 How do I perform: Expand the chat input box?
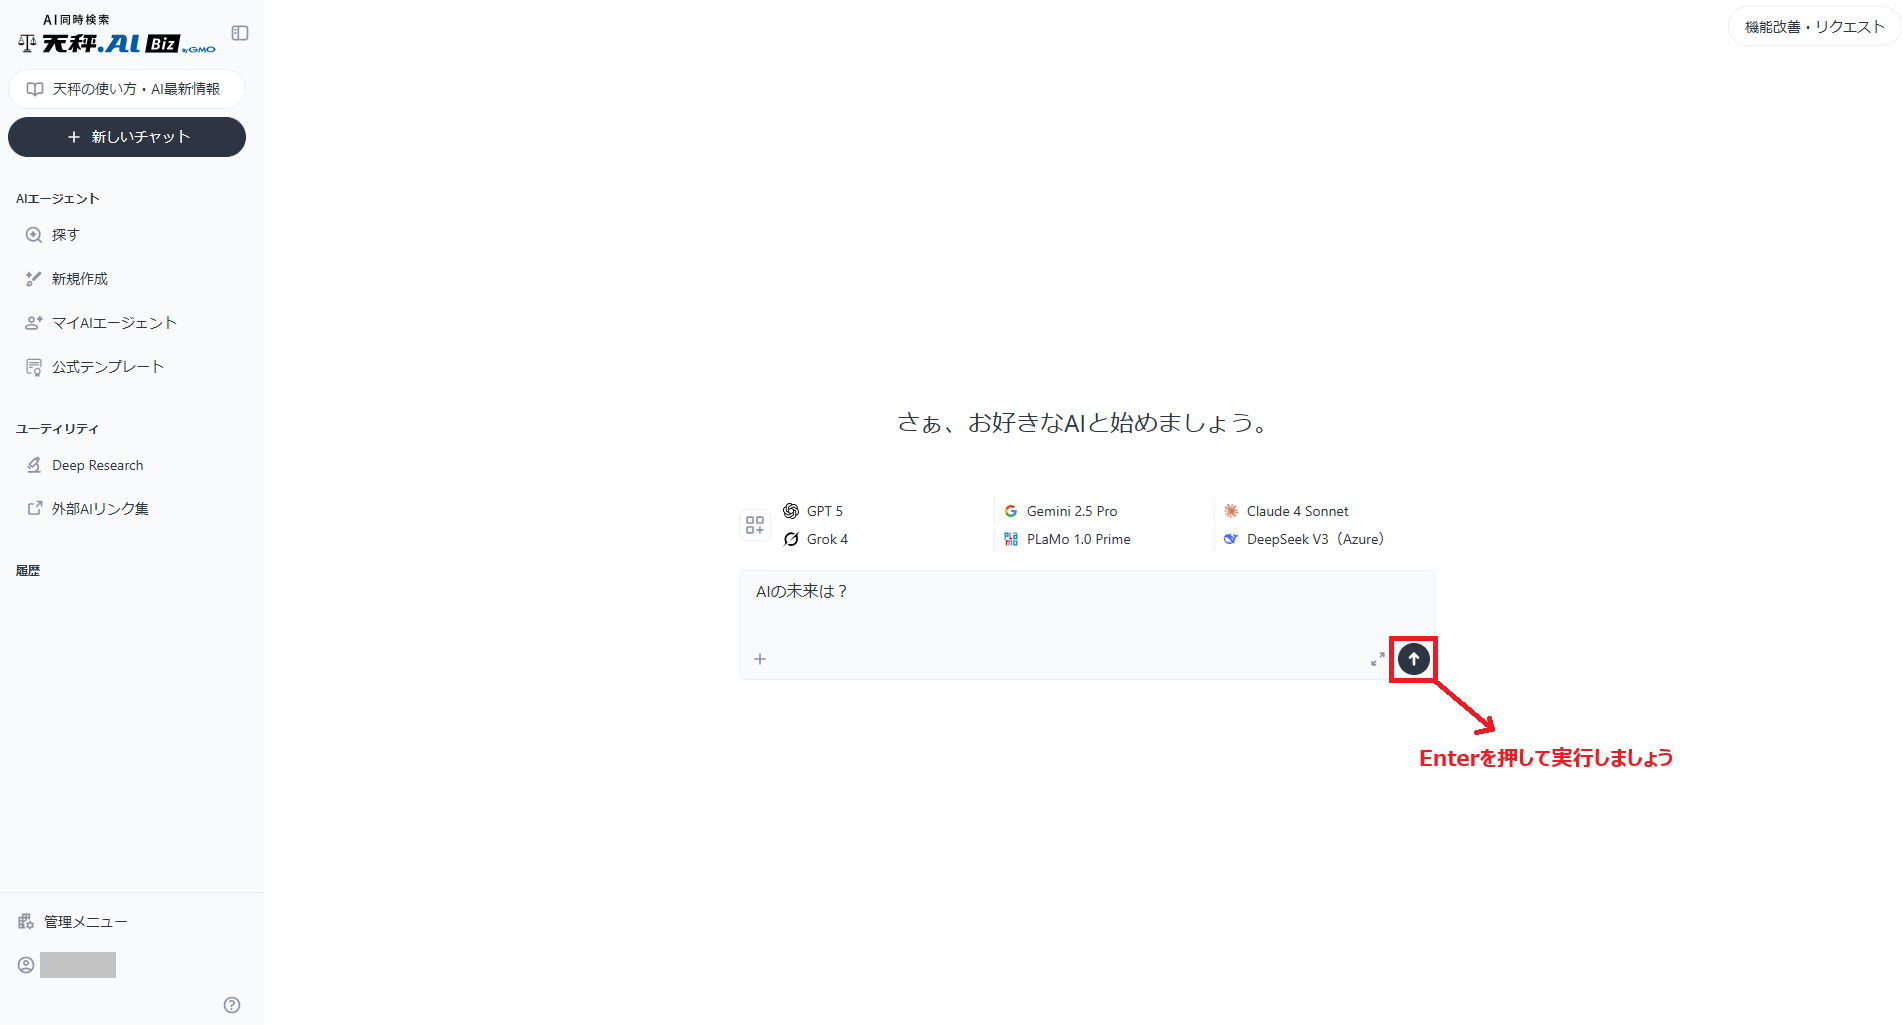[x=1377, y=659]
